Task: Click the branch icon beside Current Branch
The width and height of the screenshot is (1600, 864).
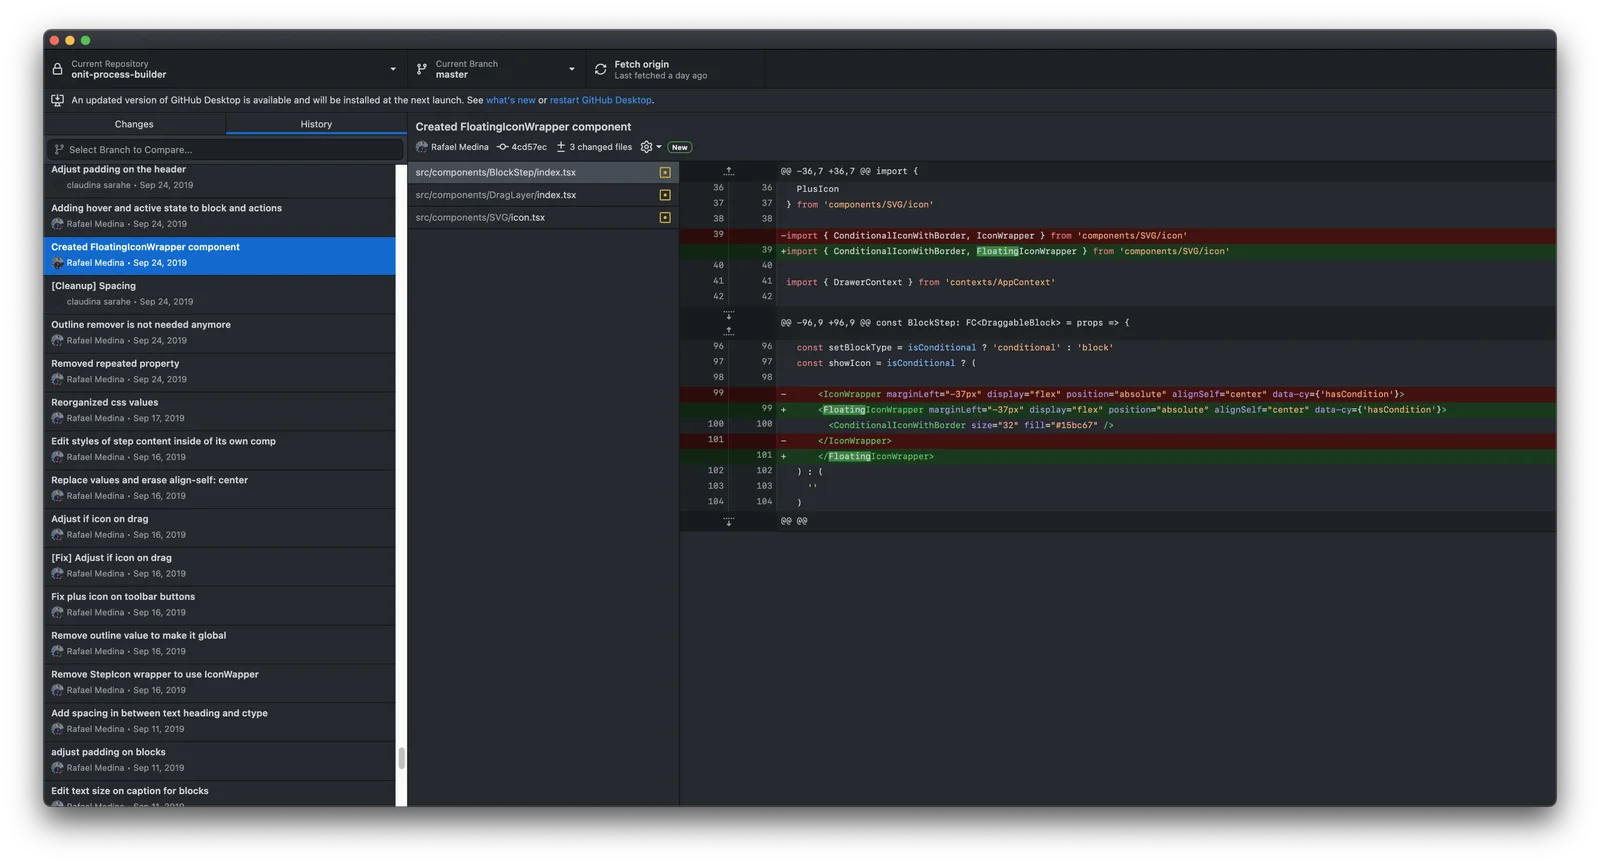Action: pyautogui.click(x=422, y=69)
